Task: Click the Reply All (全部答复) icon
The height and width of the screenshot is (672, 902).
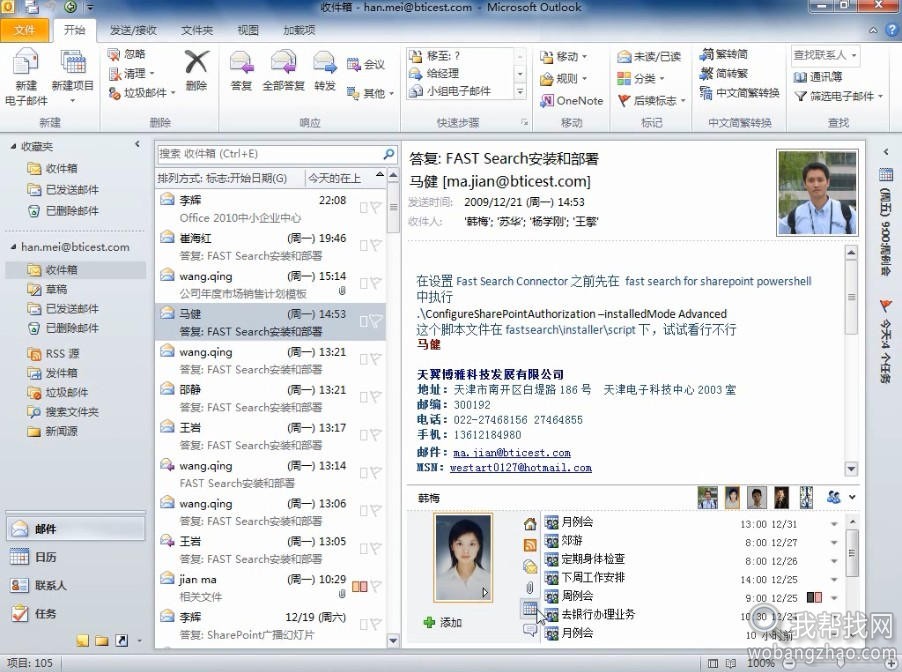Action: coord(283,63)
